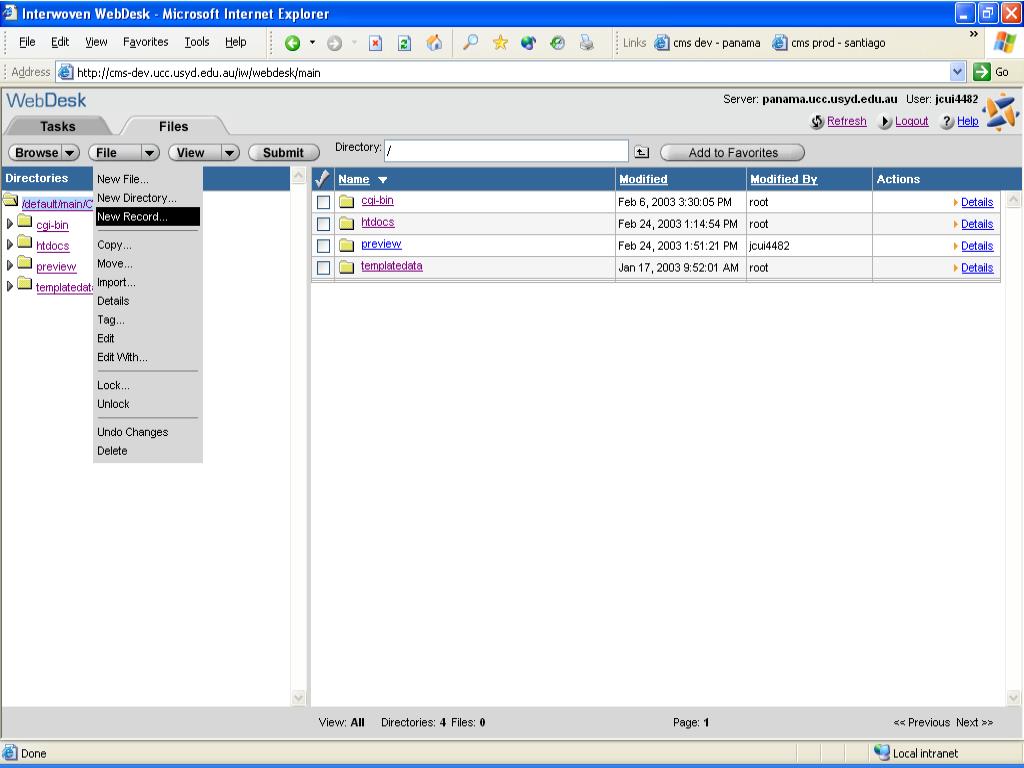Click the Go arrow button by the address bar
Image resolution: width=1024 pixels, height=768 pixels.
point(982,72)
